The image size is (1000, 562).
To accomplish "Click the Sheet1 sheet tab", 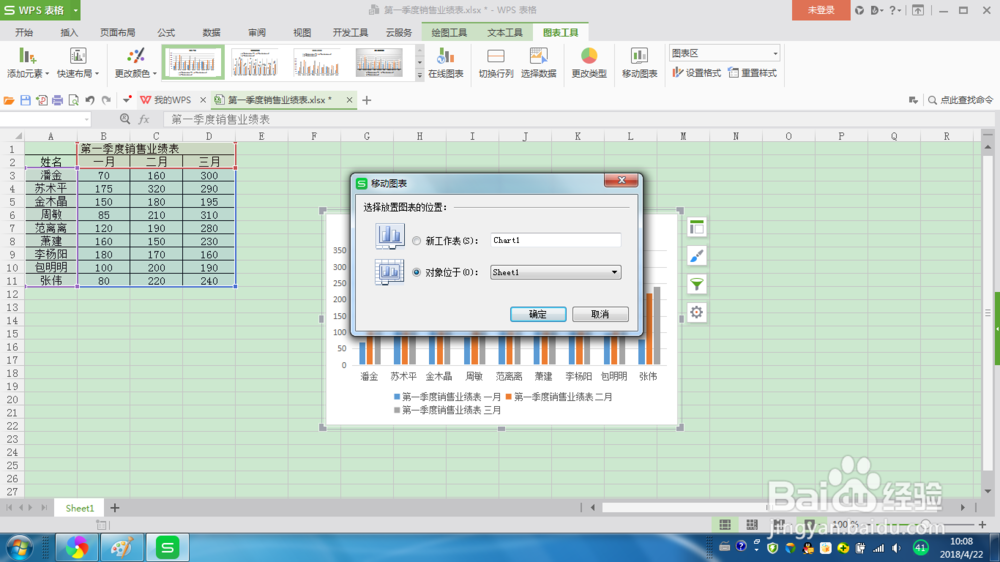I will [x=80, y=508].
